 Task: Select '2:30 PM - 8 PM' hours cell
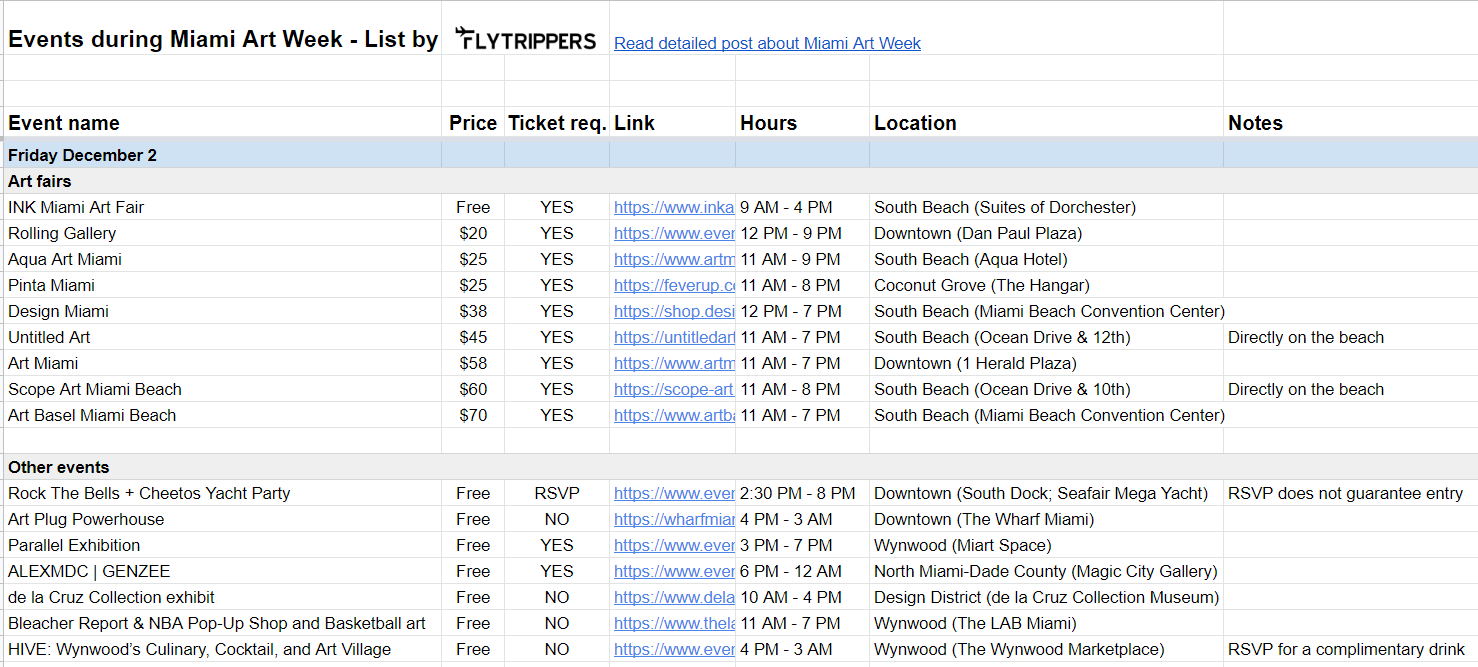[x=802, y=493]
